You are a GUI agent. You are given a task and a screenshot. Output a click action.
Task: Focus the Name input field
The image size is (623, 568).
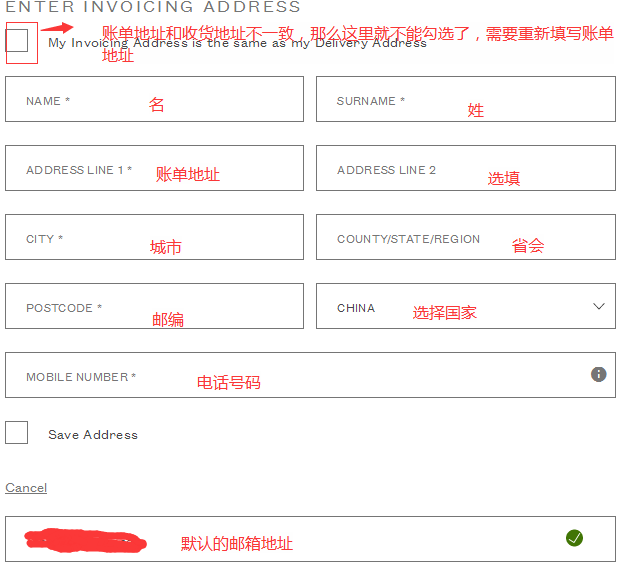pyautogui.click(x=154, y=100)
